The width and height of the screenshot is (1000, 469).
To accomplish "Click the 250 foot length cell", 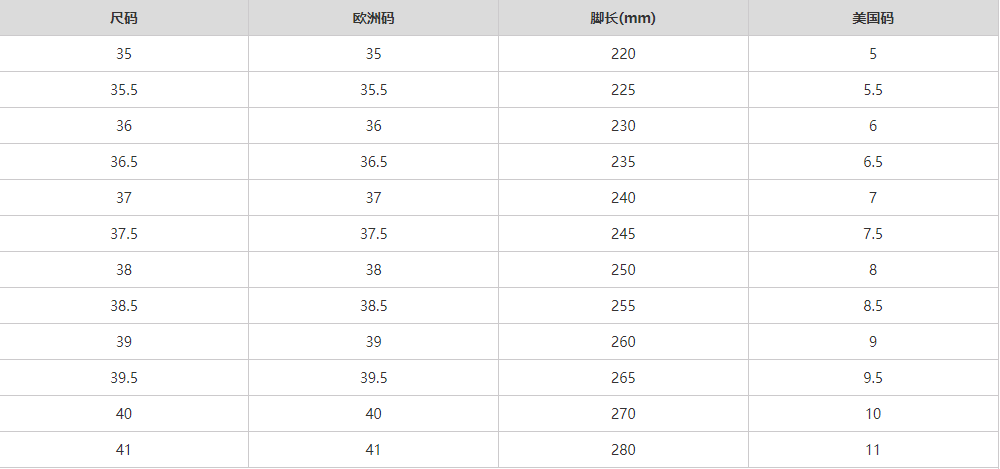I will pos(623,270).
